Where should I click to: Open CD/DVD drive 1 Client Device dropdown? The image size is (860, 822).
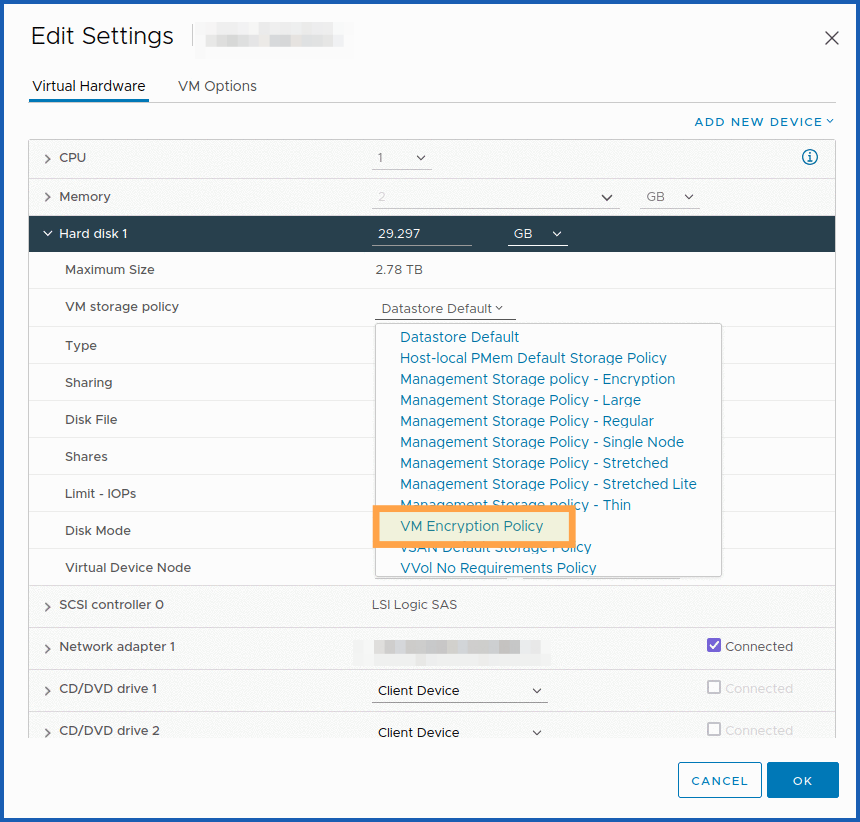coord(459,691)
